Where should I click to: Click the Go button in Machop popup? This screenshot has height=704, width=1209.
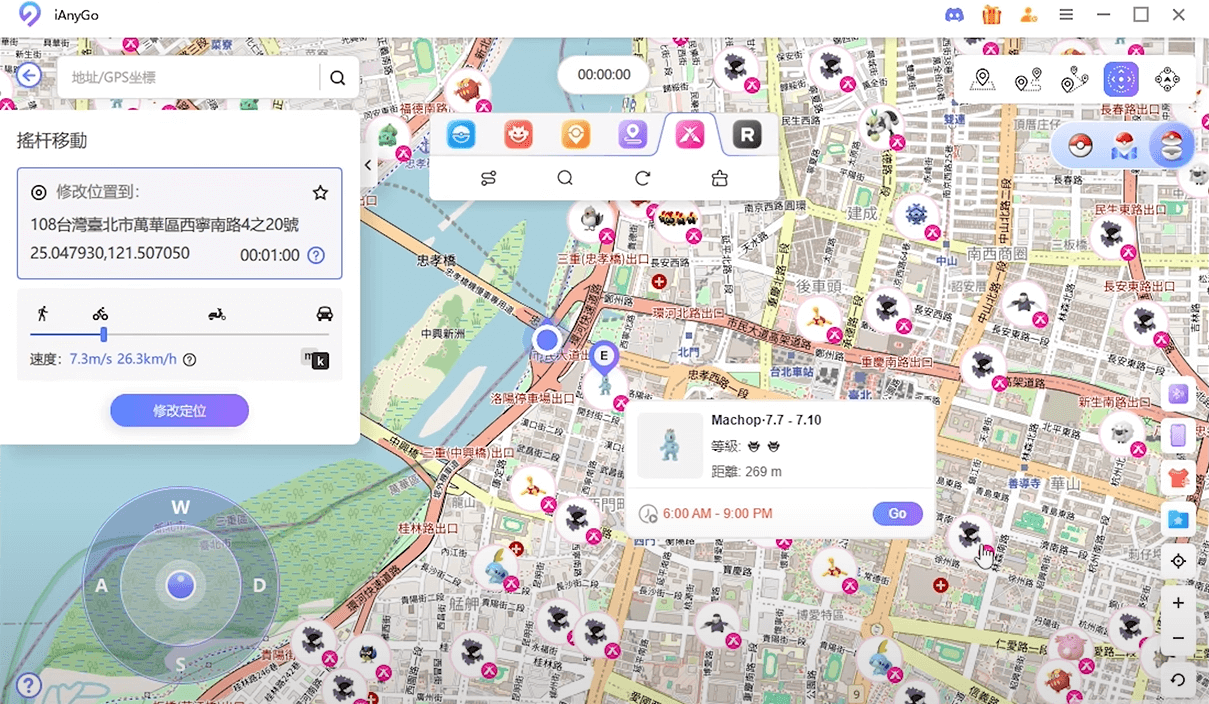click(x=897, y=514)
